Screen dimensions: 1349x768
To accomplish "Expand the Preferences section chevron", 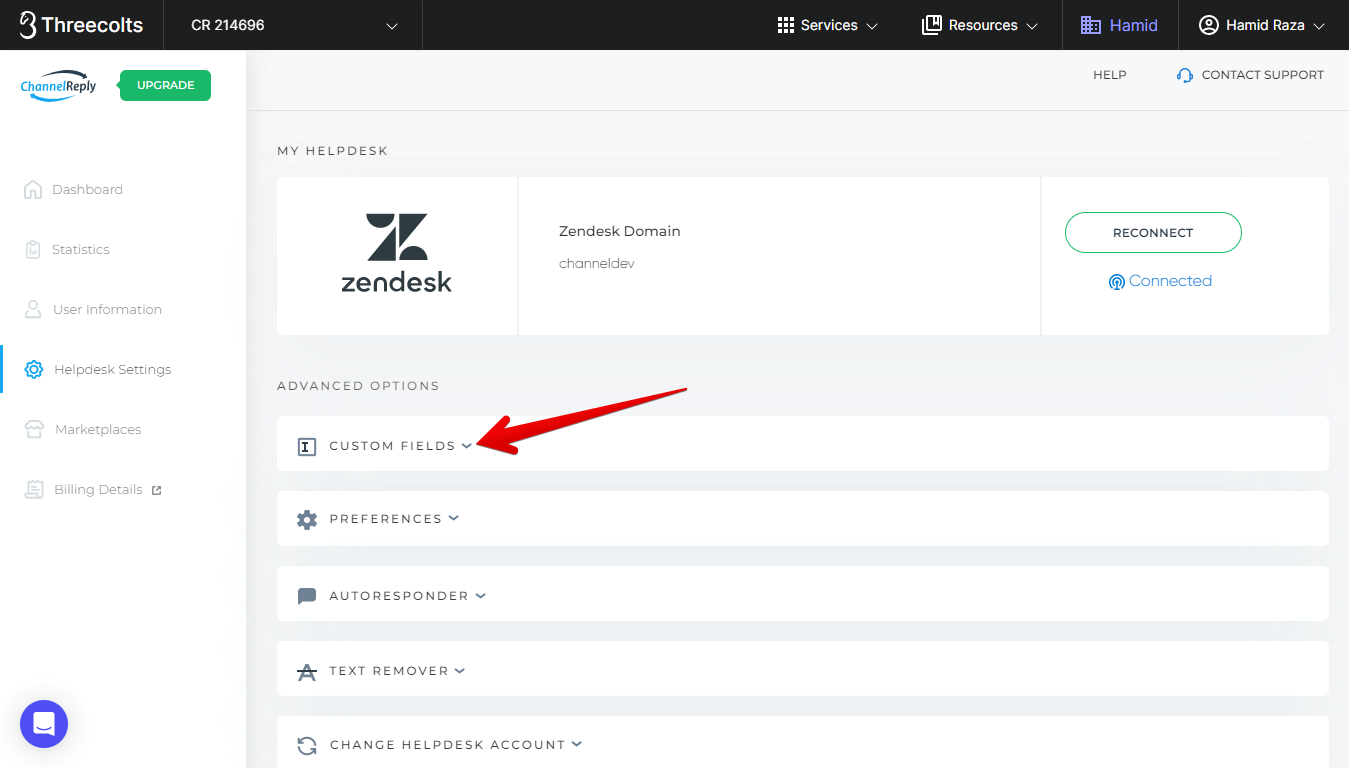I will pyautogui.click(x=454, y=518).
